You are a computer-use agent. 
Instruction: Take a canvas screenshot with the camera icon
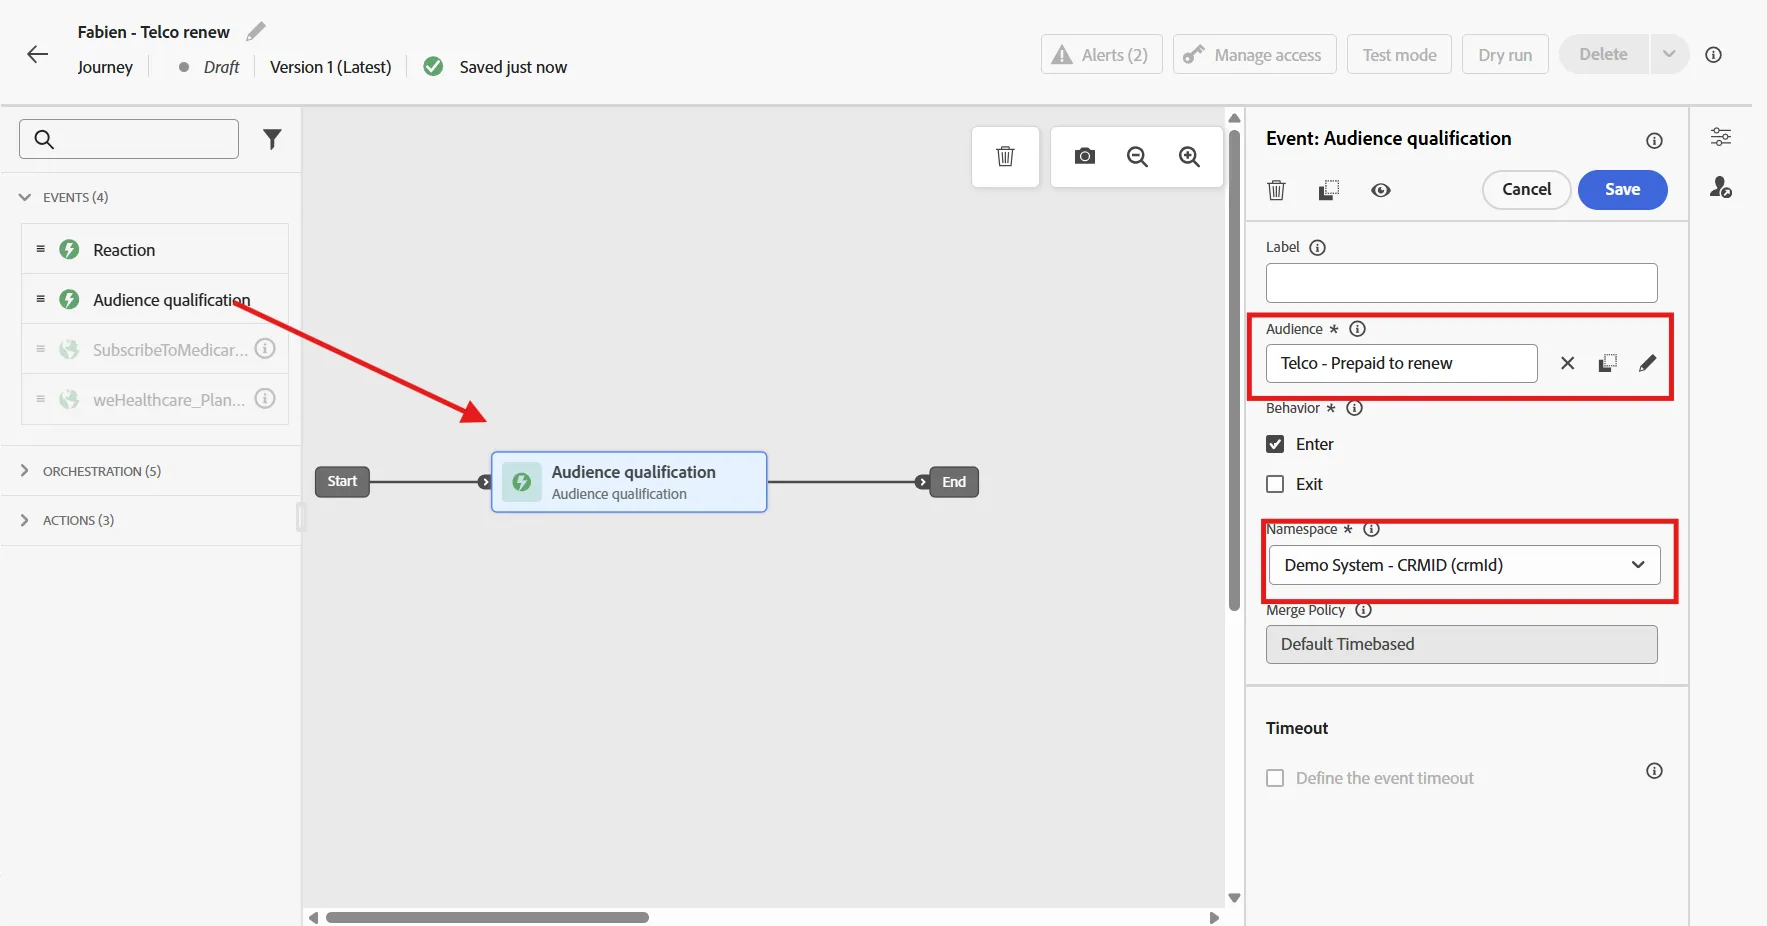click(1085, 156)
